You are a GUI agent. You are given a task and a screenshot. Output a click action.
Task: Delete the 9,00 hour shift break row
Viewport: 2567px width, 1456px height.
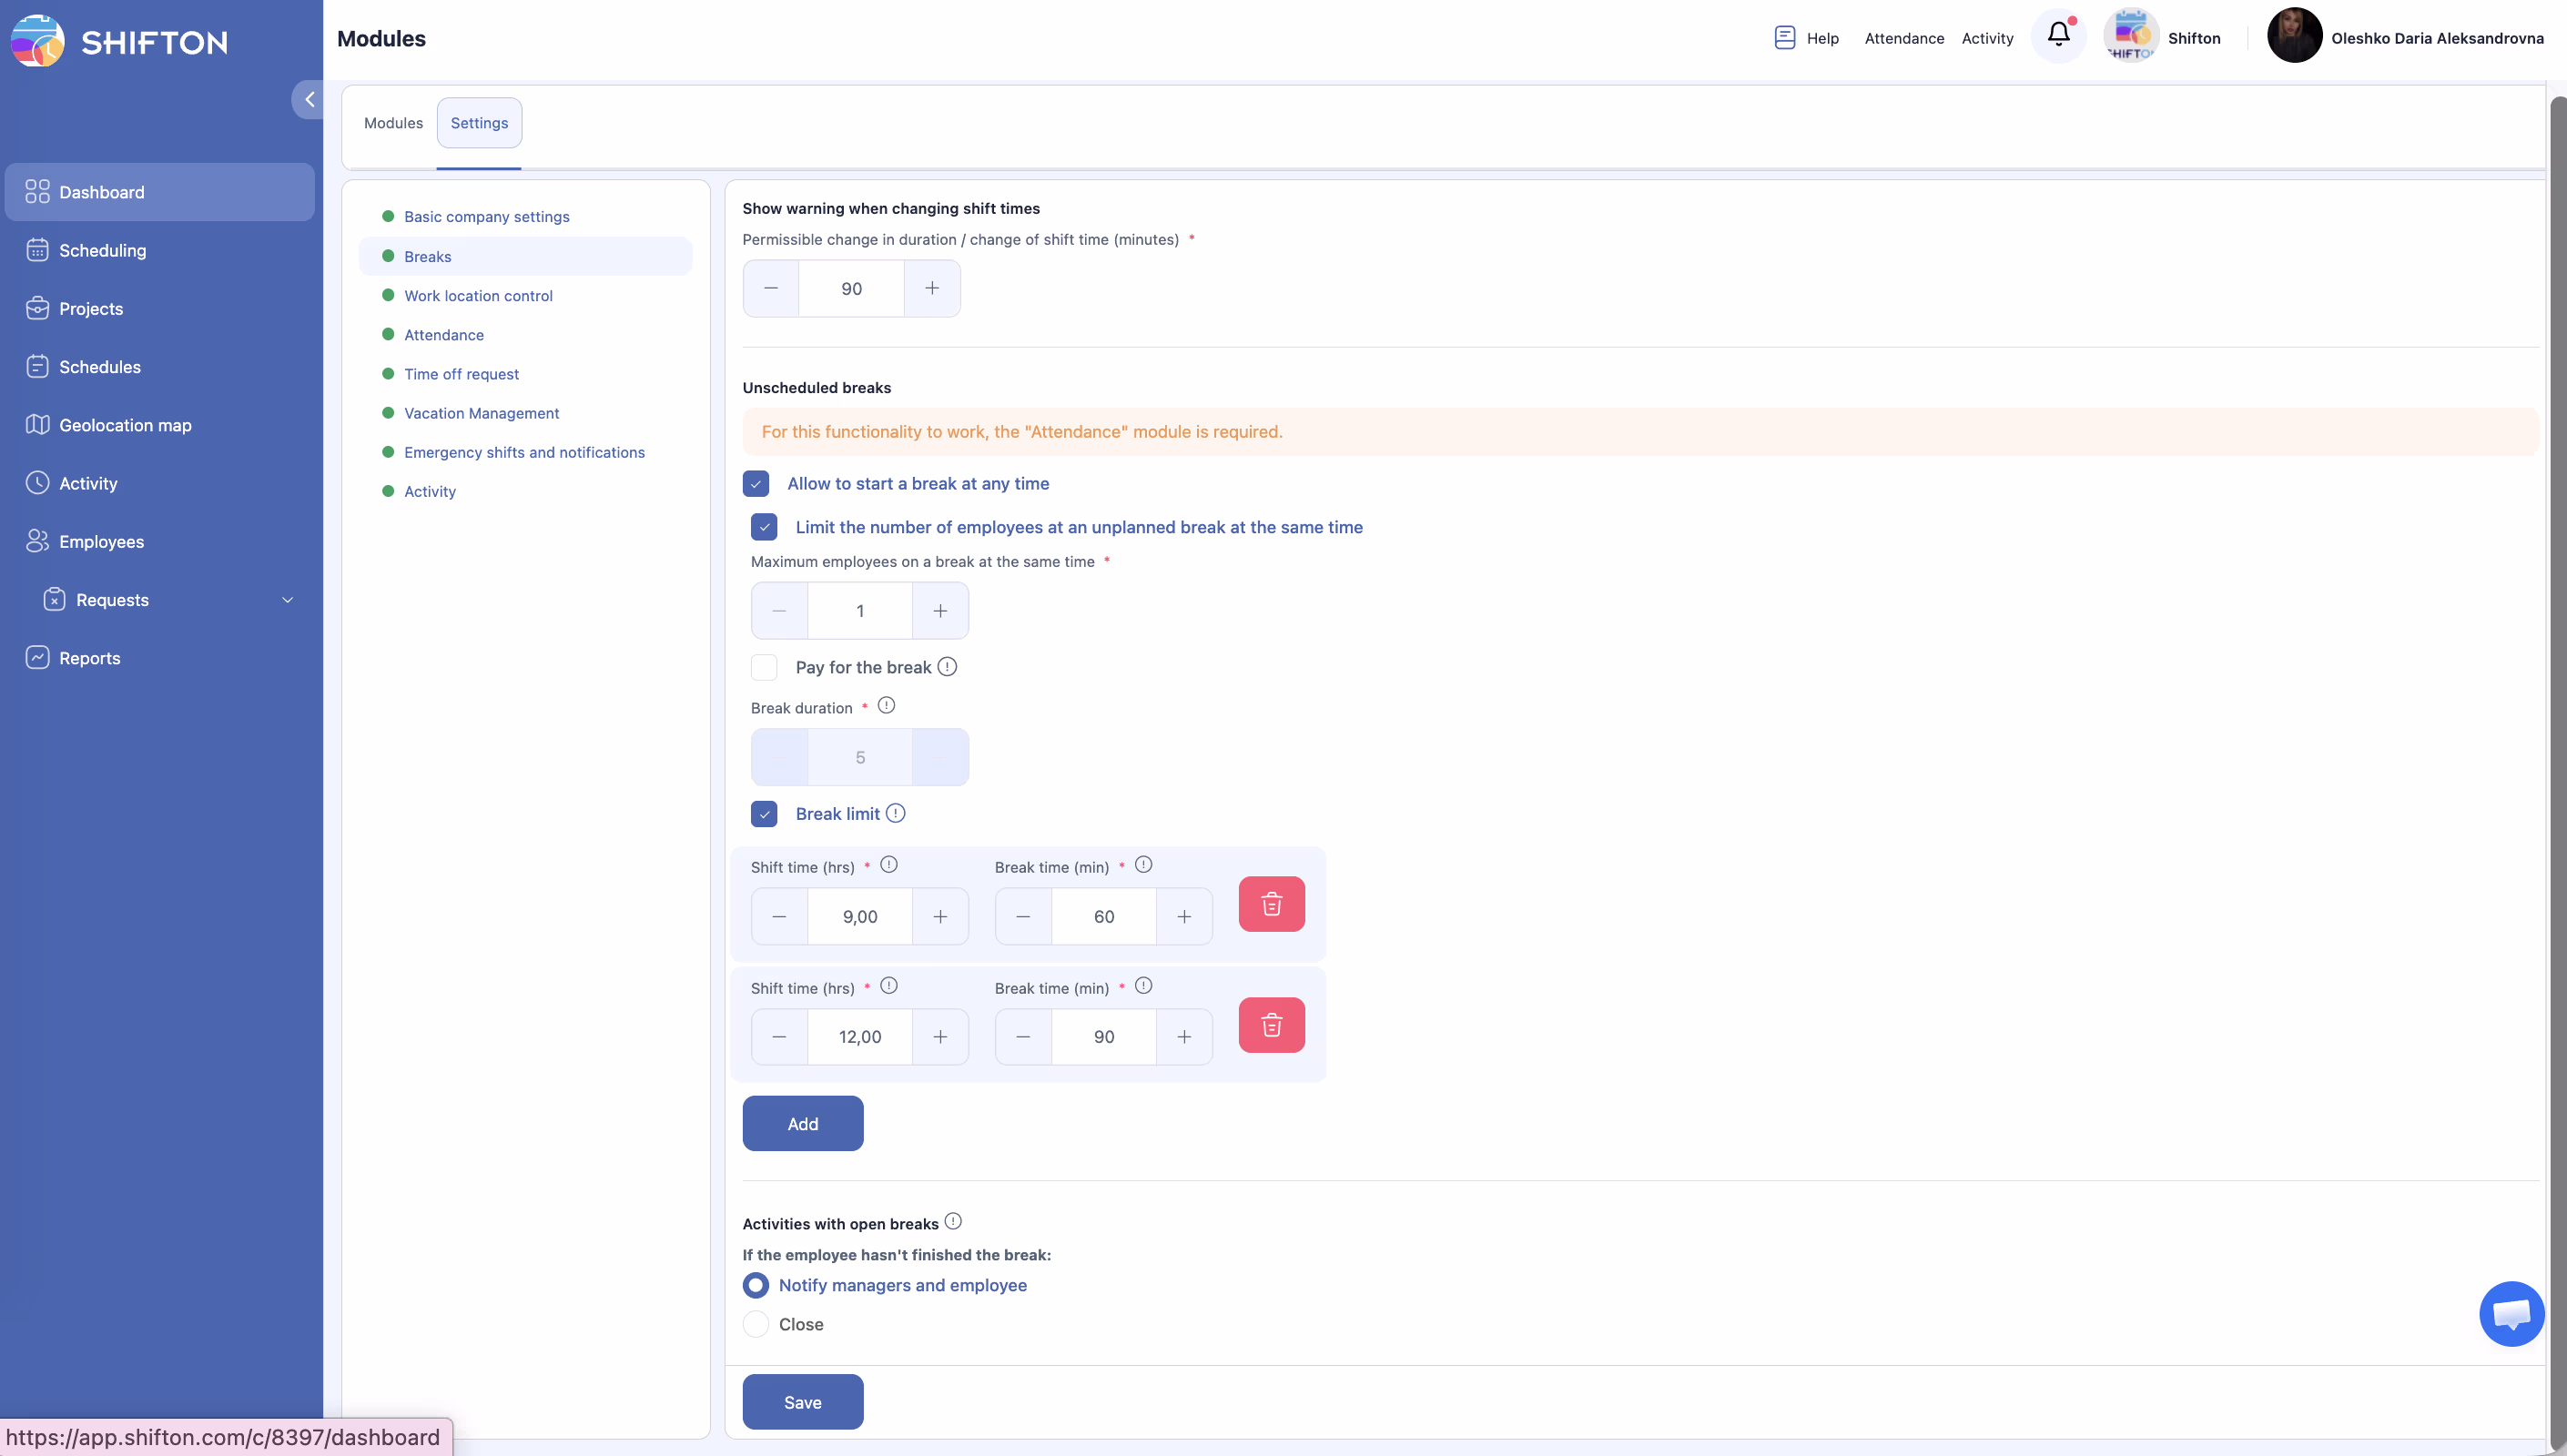[x=1271, y=904]
